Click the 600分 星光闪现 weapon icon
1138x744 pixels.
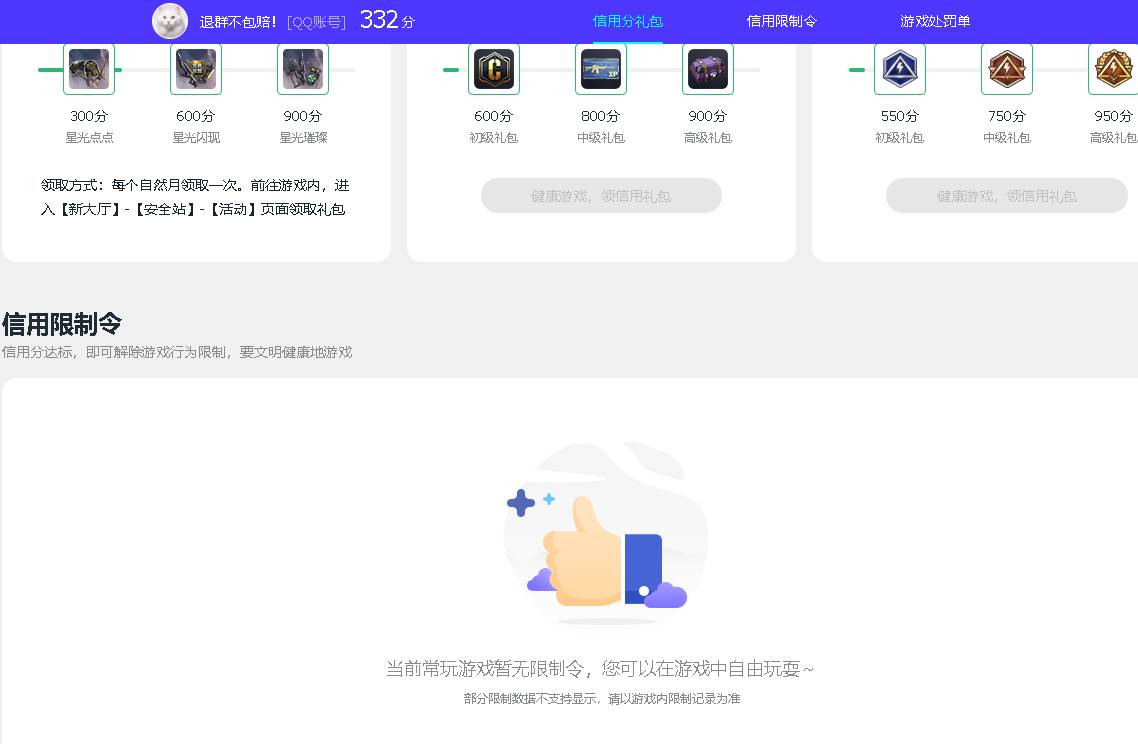[x=196, y=69]
